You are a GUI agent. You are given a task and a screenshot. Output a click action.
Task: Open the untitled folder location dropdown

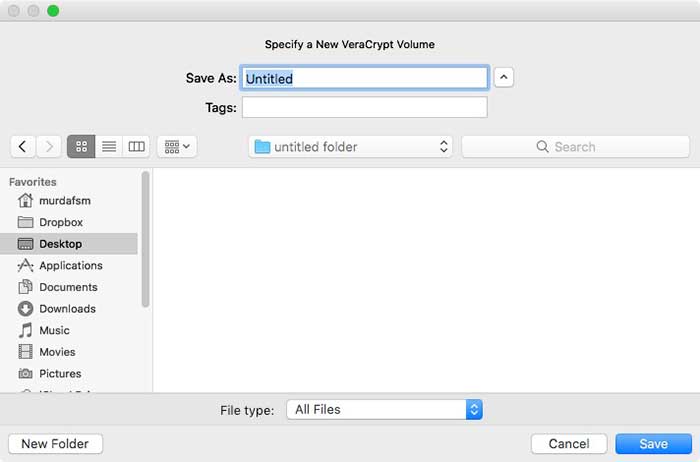[x=350, y=146]
